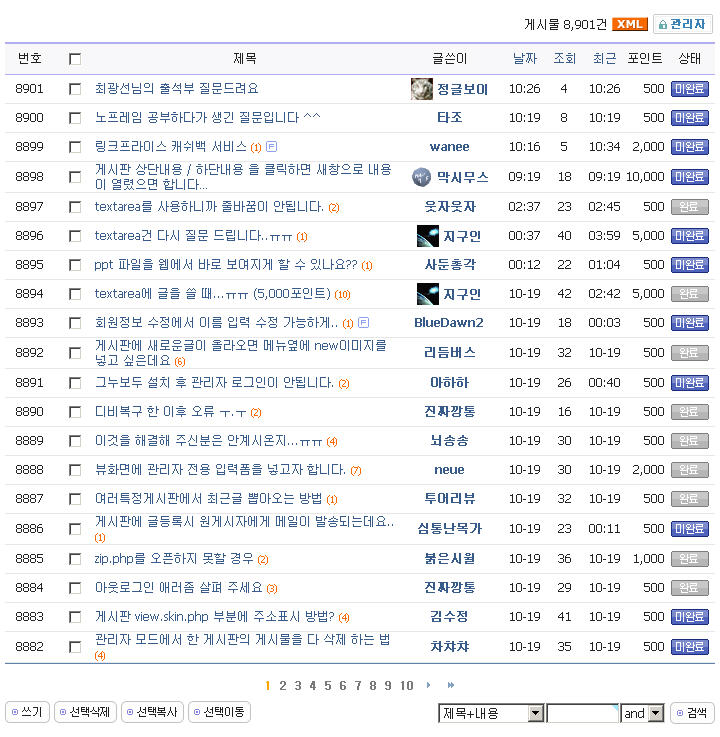Sort the list by 날짜 column header
The image size is (720, 737).
[524, 59]
